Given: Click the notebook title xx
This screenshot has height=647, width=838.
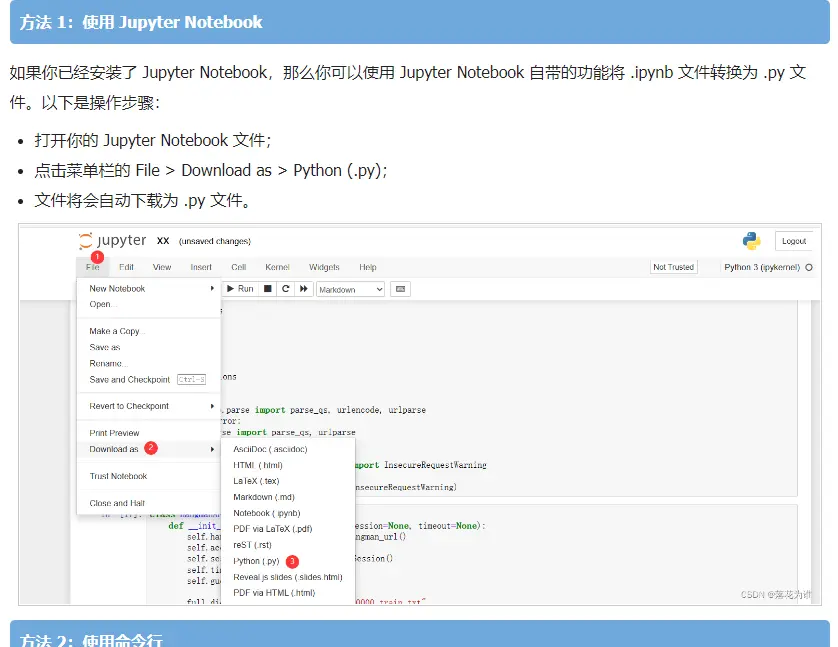Looking at the screenshot, I should (x=163, y=241).
